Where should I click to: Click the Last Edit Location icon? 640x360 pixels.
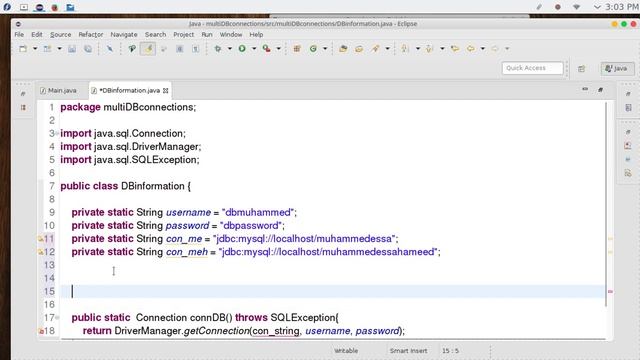click(455, 49)
